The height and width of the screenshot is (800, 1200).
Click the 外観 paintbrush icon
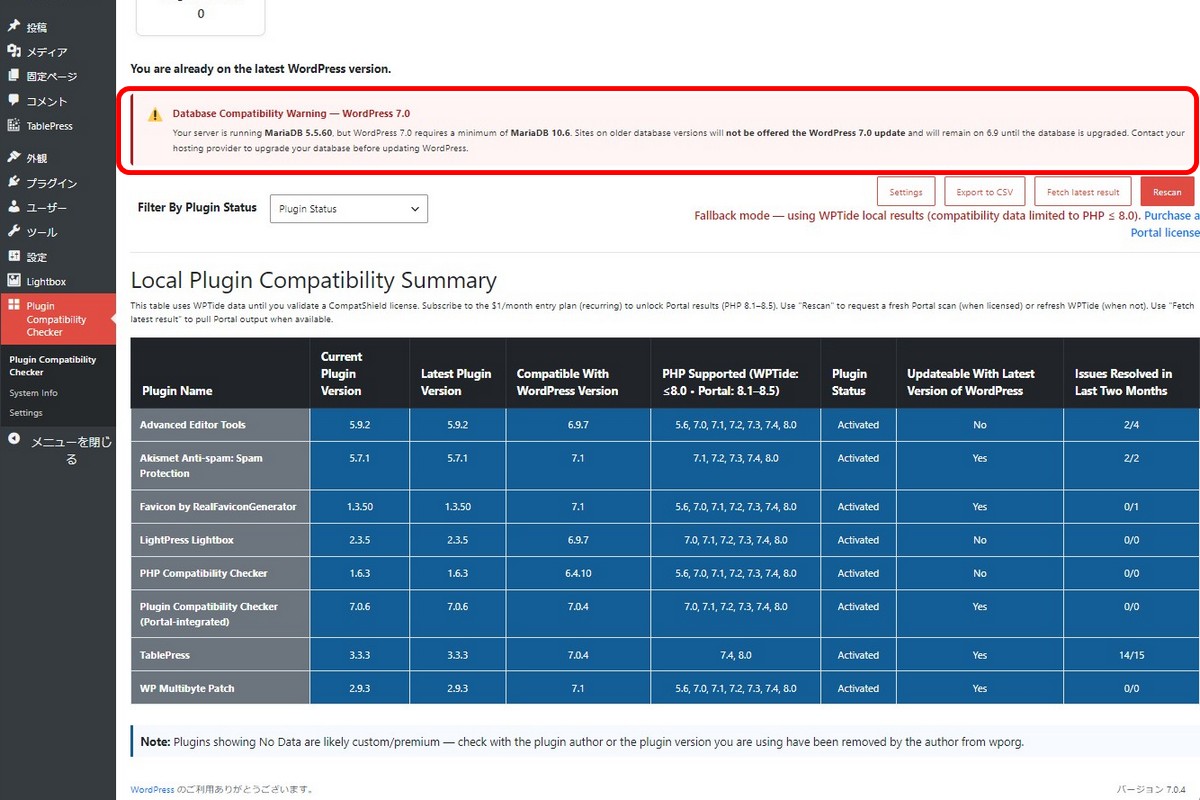(14, 157)
